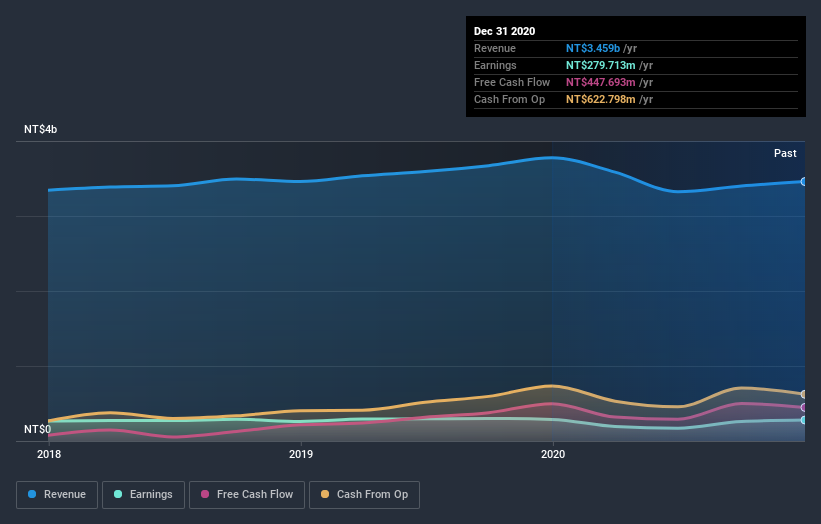Click the NT$447.693m free cash flow value
Viewport: 821px width, 524px height.
coord(601,82)
